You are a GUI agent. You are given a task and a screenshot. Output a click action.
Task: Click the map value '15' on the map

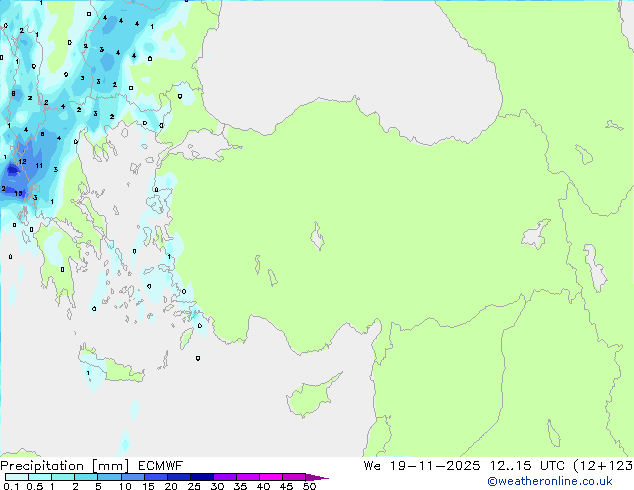[x=19, y=193]
